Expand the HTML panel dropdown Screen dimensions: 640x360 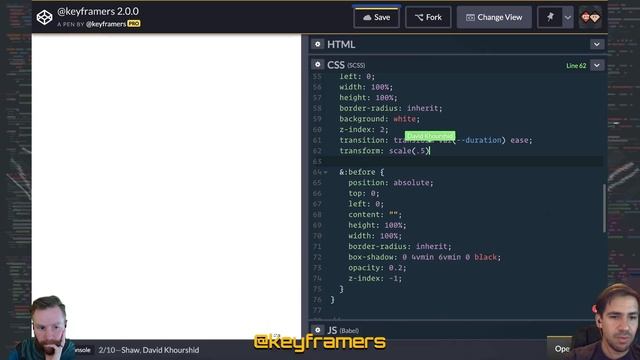[596, 44]
